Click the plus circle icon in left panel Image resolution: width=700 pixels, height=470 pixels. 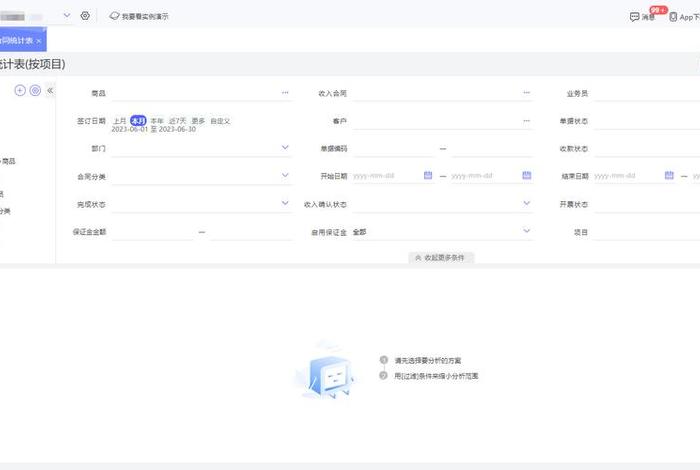pos(20,90)
